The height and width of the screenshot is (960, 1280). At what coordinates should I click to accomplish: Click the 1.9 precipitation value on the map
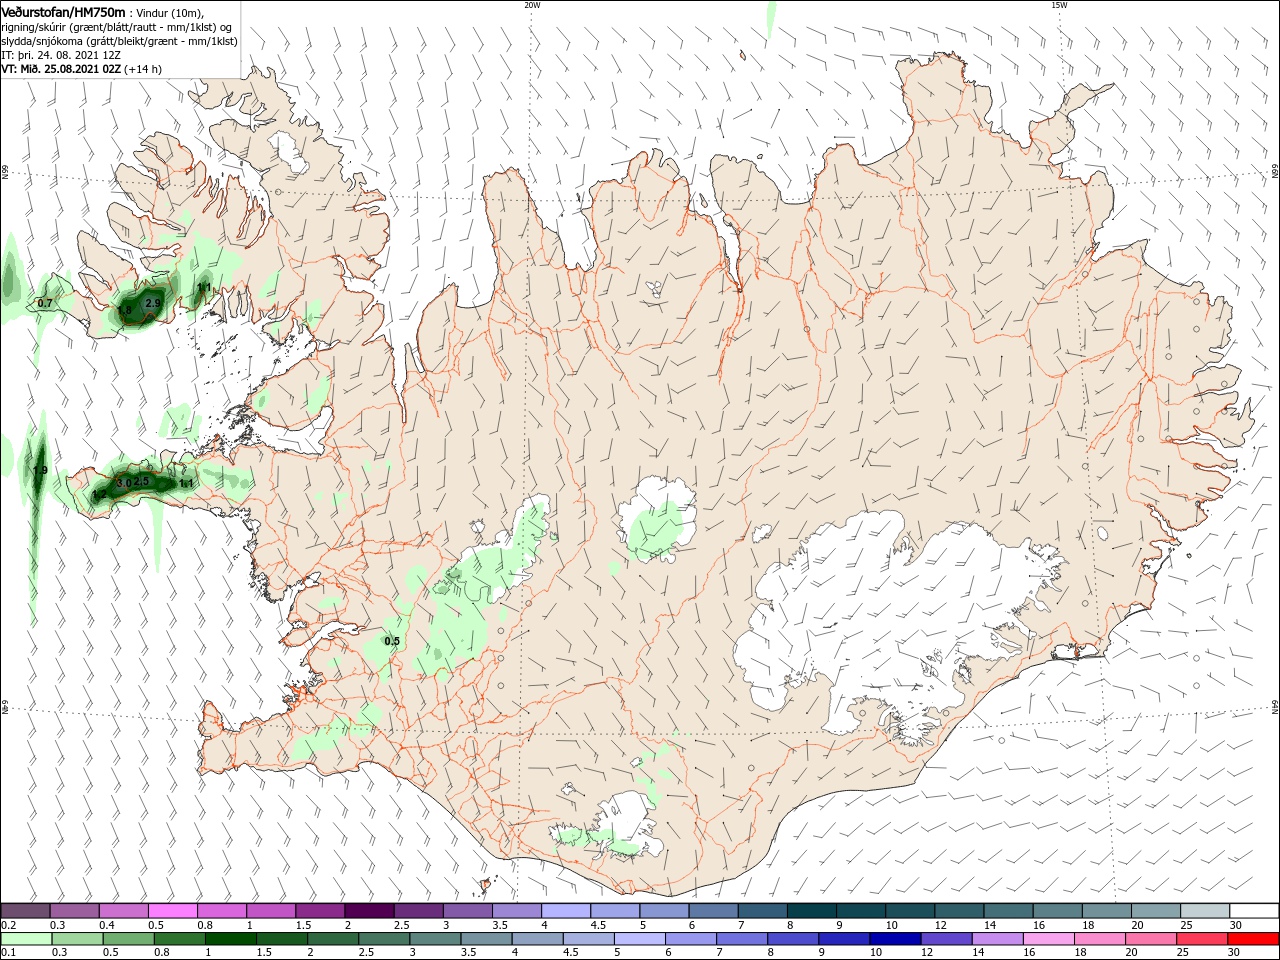point(40,471)
